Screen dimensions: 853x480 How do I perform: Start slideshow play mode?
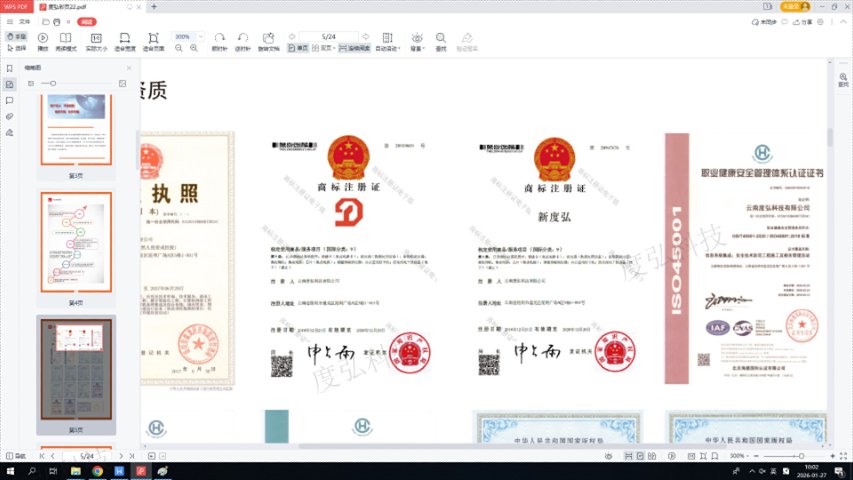42,41
